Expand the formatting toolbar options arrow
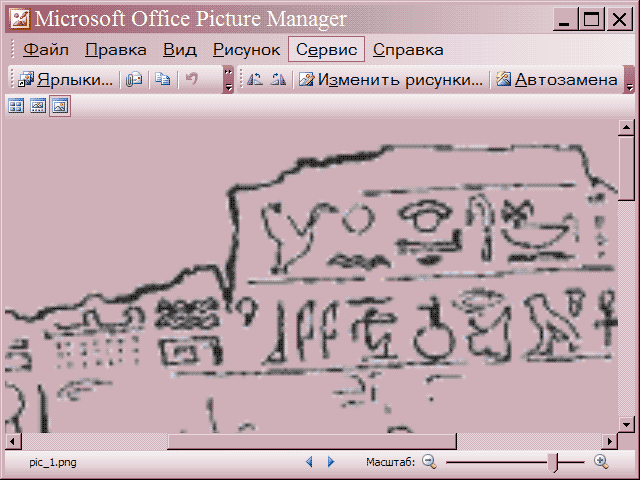 (629, 79)
